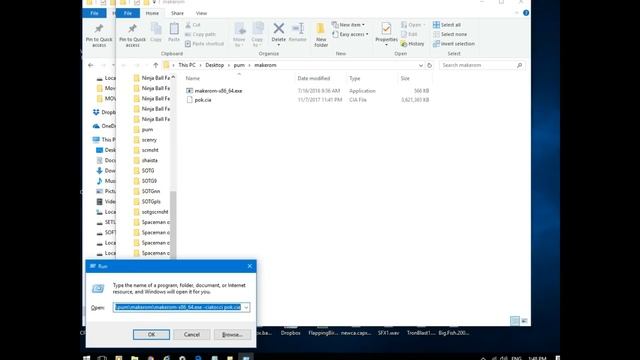This screenshot has height=360, width=640.
Task: Create a New folder from the ribbon
Action: coord(321,34)
